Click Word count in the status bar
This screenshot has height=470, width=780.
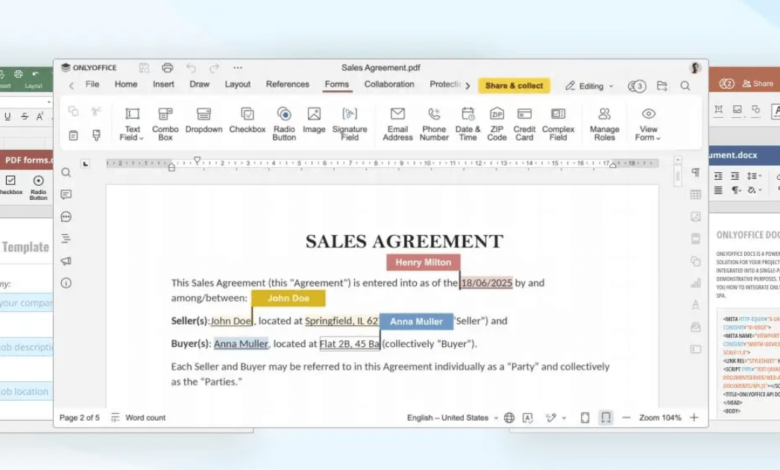coord(138,418)
